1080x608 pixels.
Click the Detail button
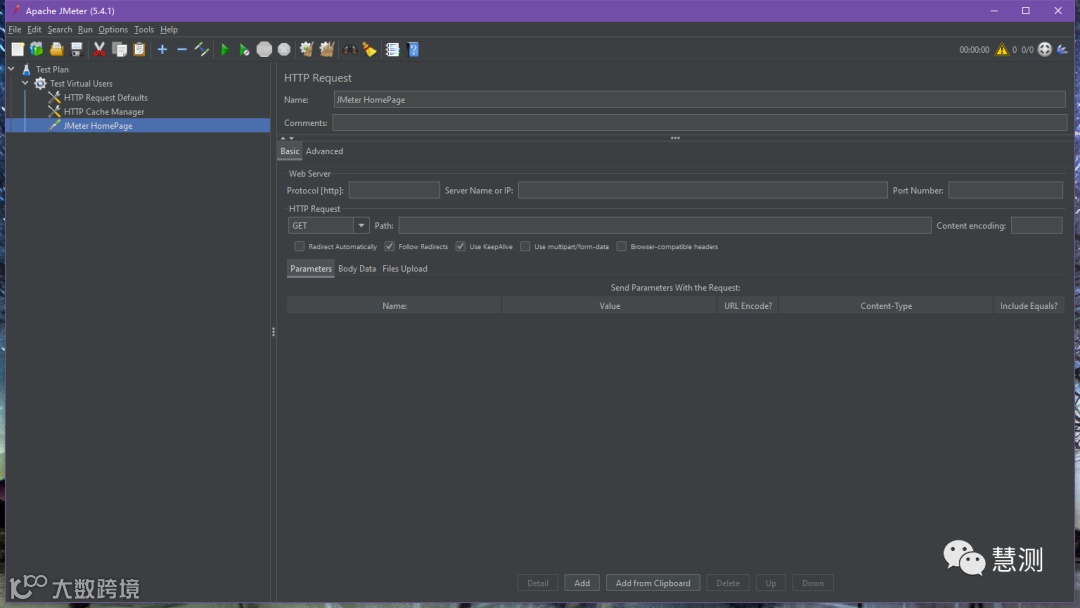pos(538,583)
